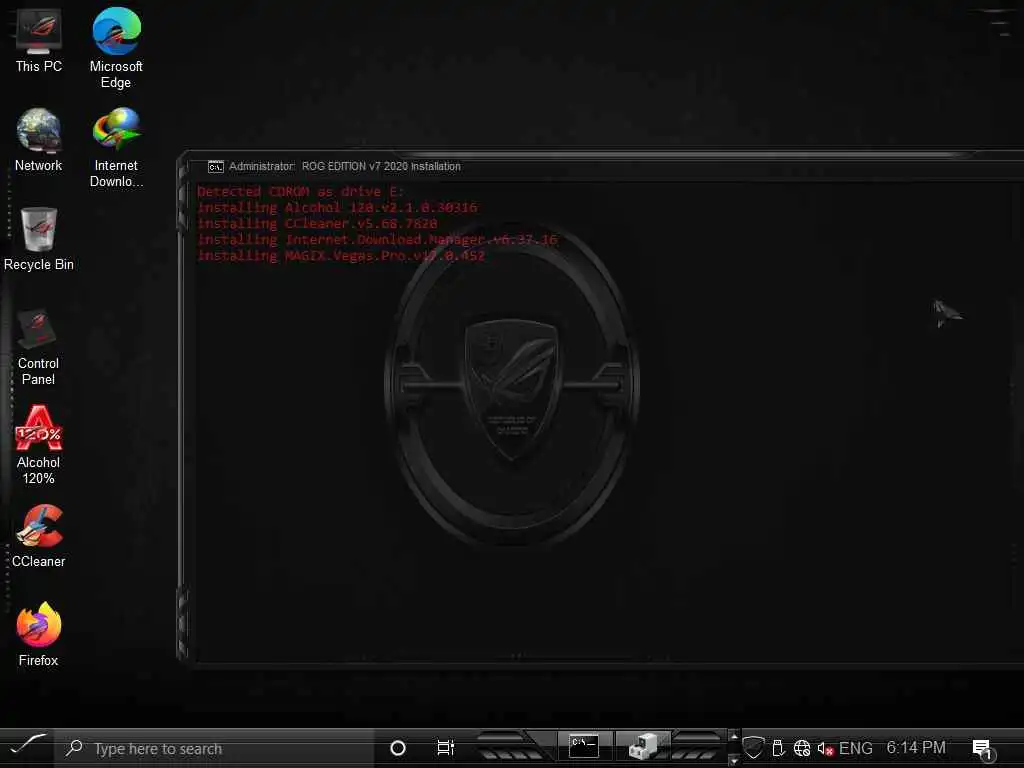Open This PC desktop icon

pos(39,40)
